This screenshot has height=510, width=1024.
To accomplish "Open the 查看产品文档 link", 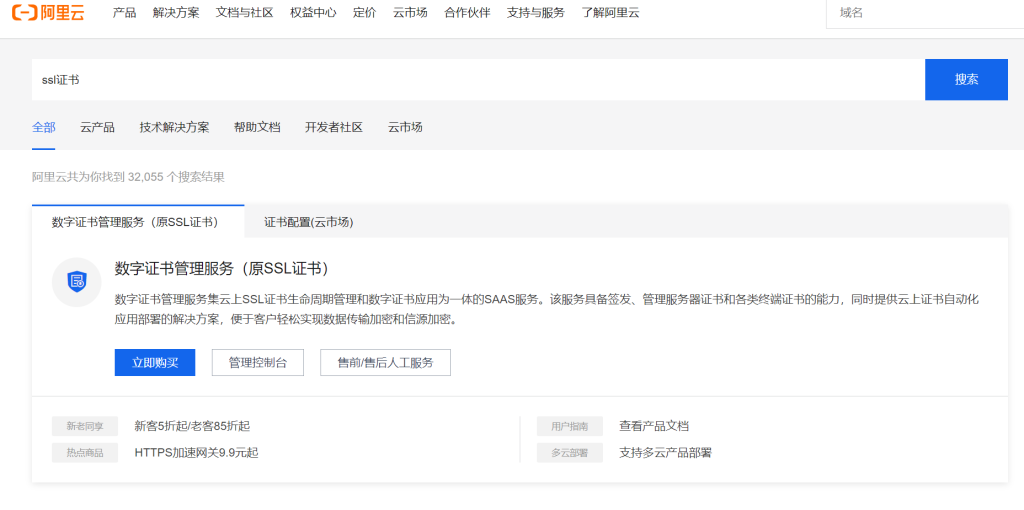I will (654, 426).
